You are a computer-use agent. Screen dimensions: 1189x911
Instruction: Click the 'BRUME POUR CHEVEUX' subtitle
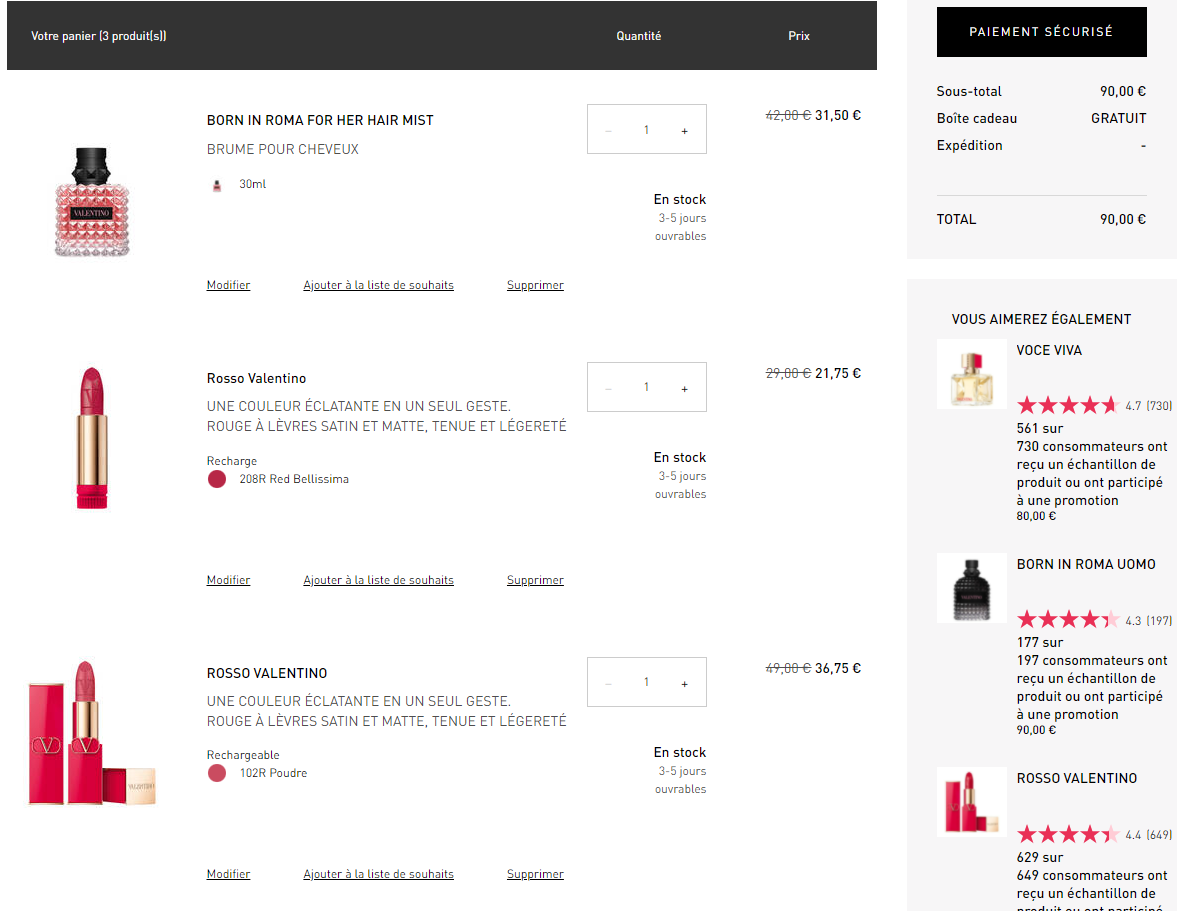pyautogui.click(x=283, y=149)
